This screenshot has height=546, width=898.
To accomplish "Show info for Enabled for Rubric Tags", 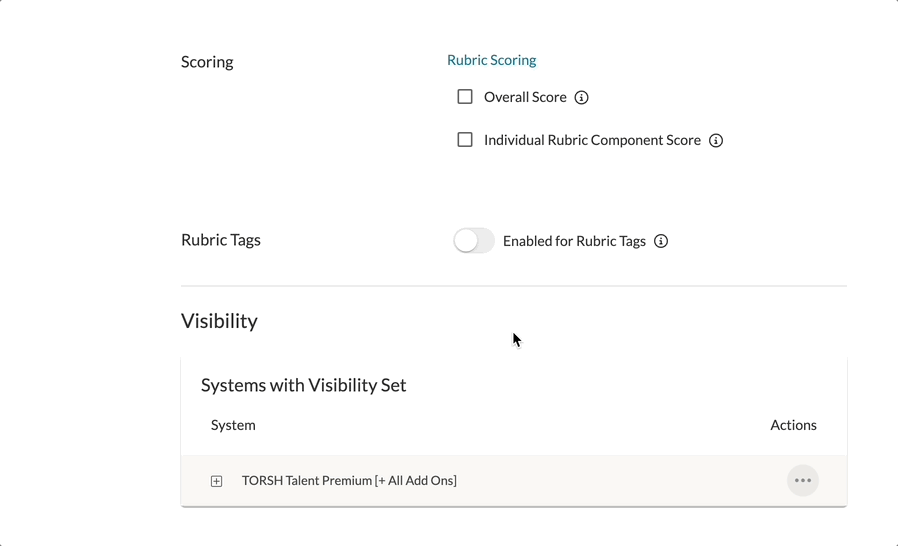I will (661, 241).
